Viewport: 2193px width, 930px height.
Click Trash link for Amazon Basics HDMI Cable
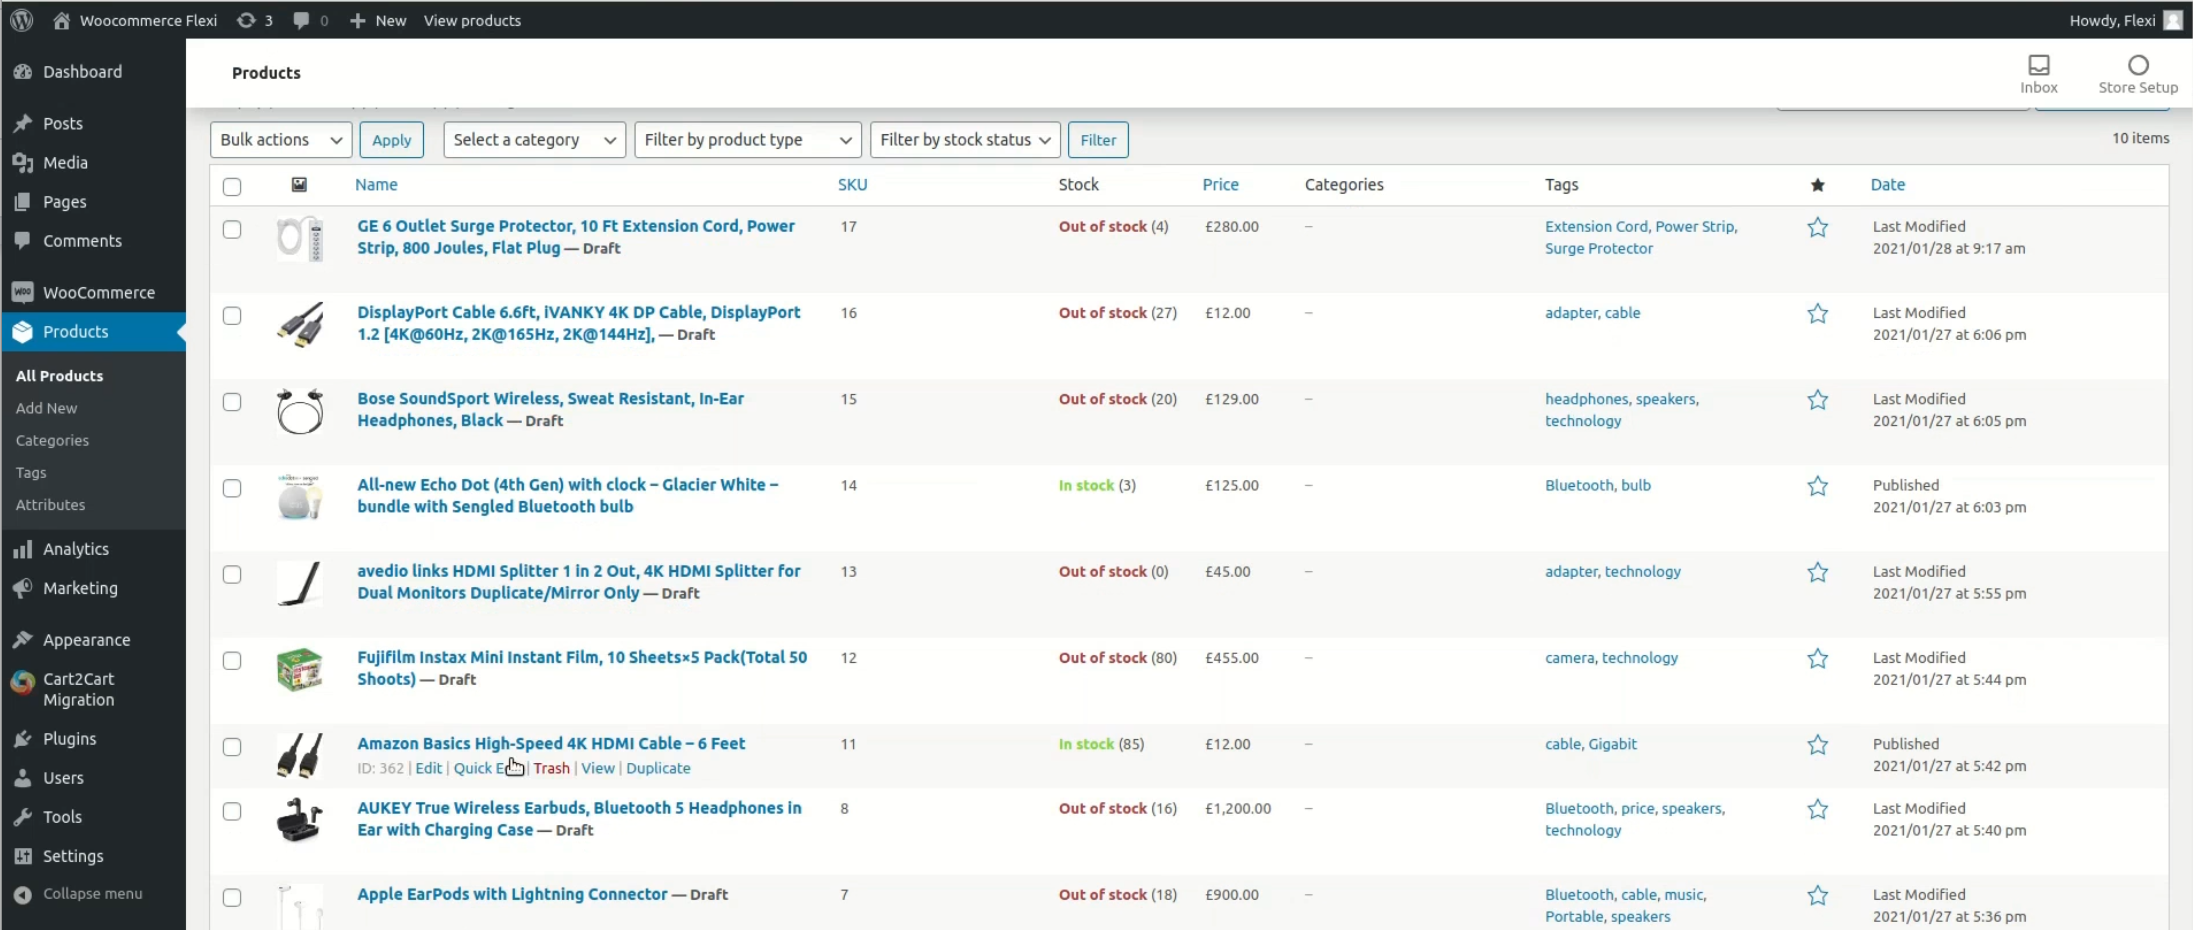point(551,768)
